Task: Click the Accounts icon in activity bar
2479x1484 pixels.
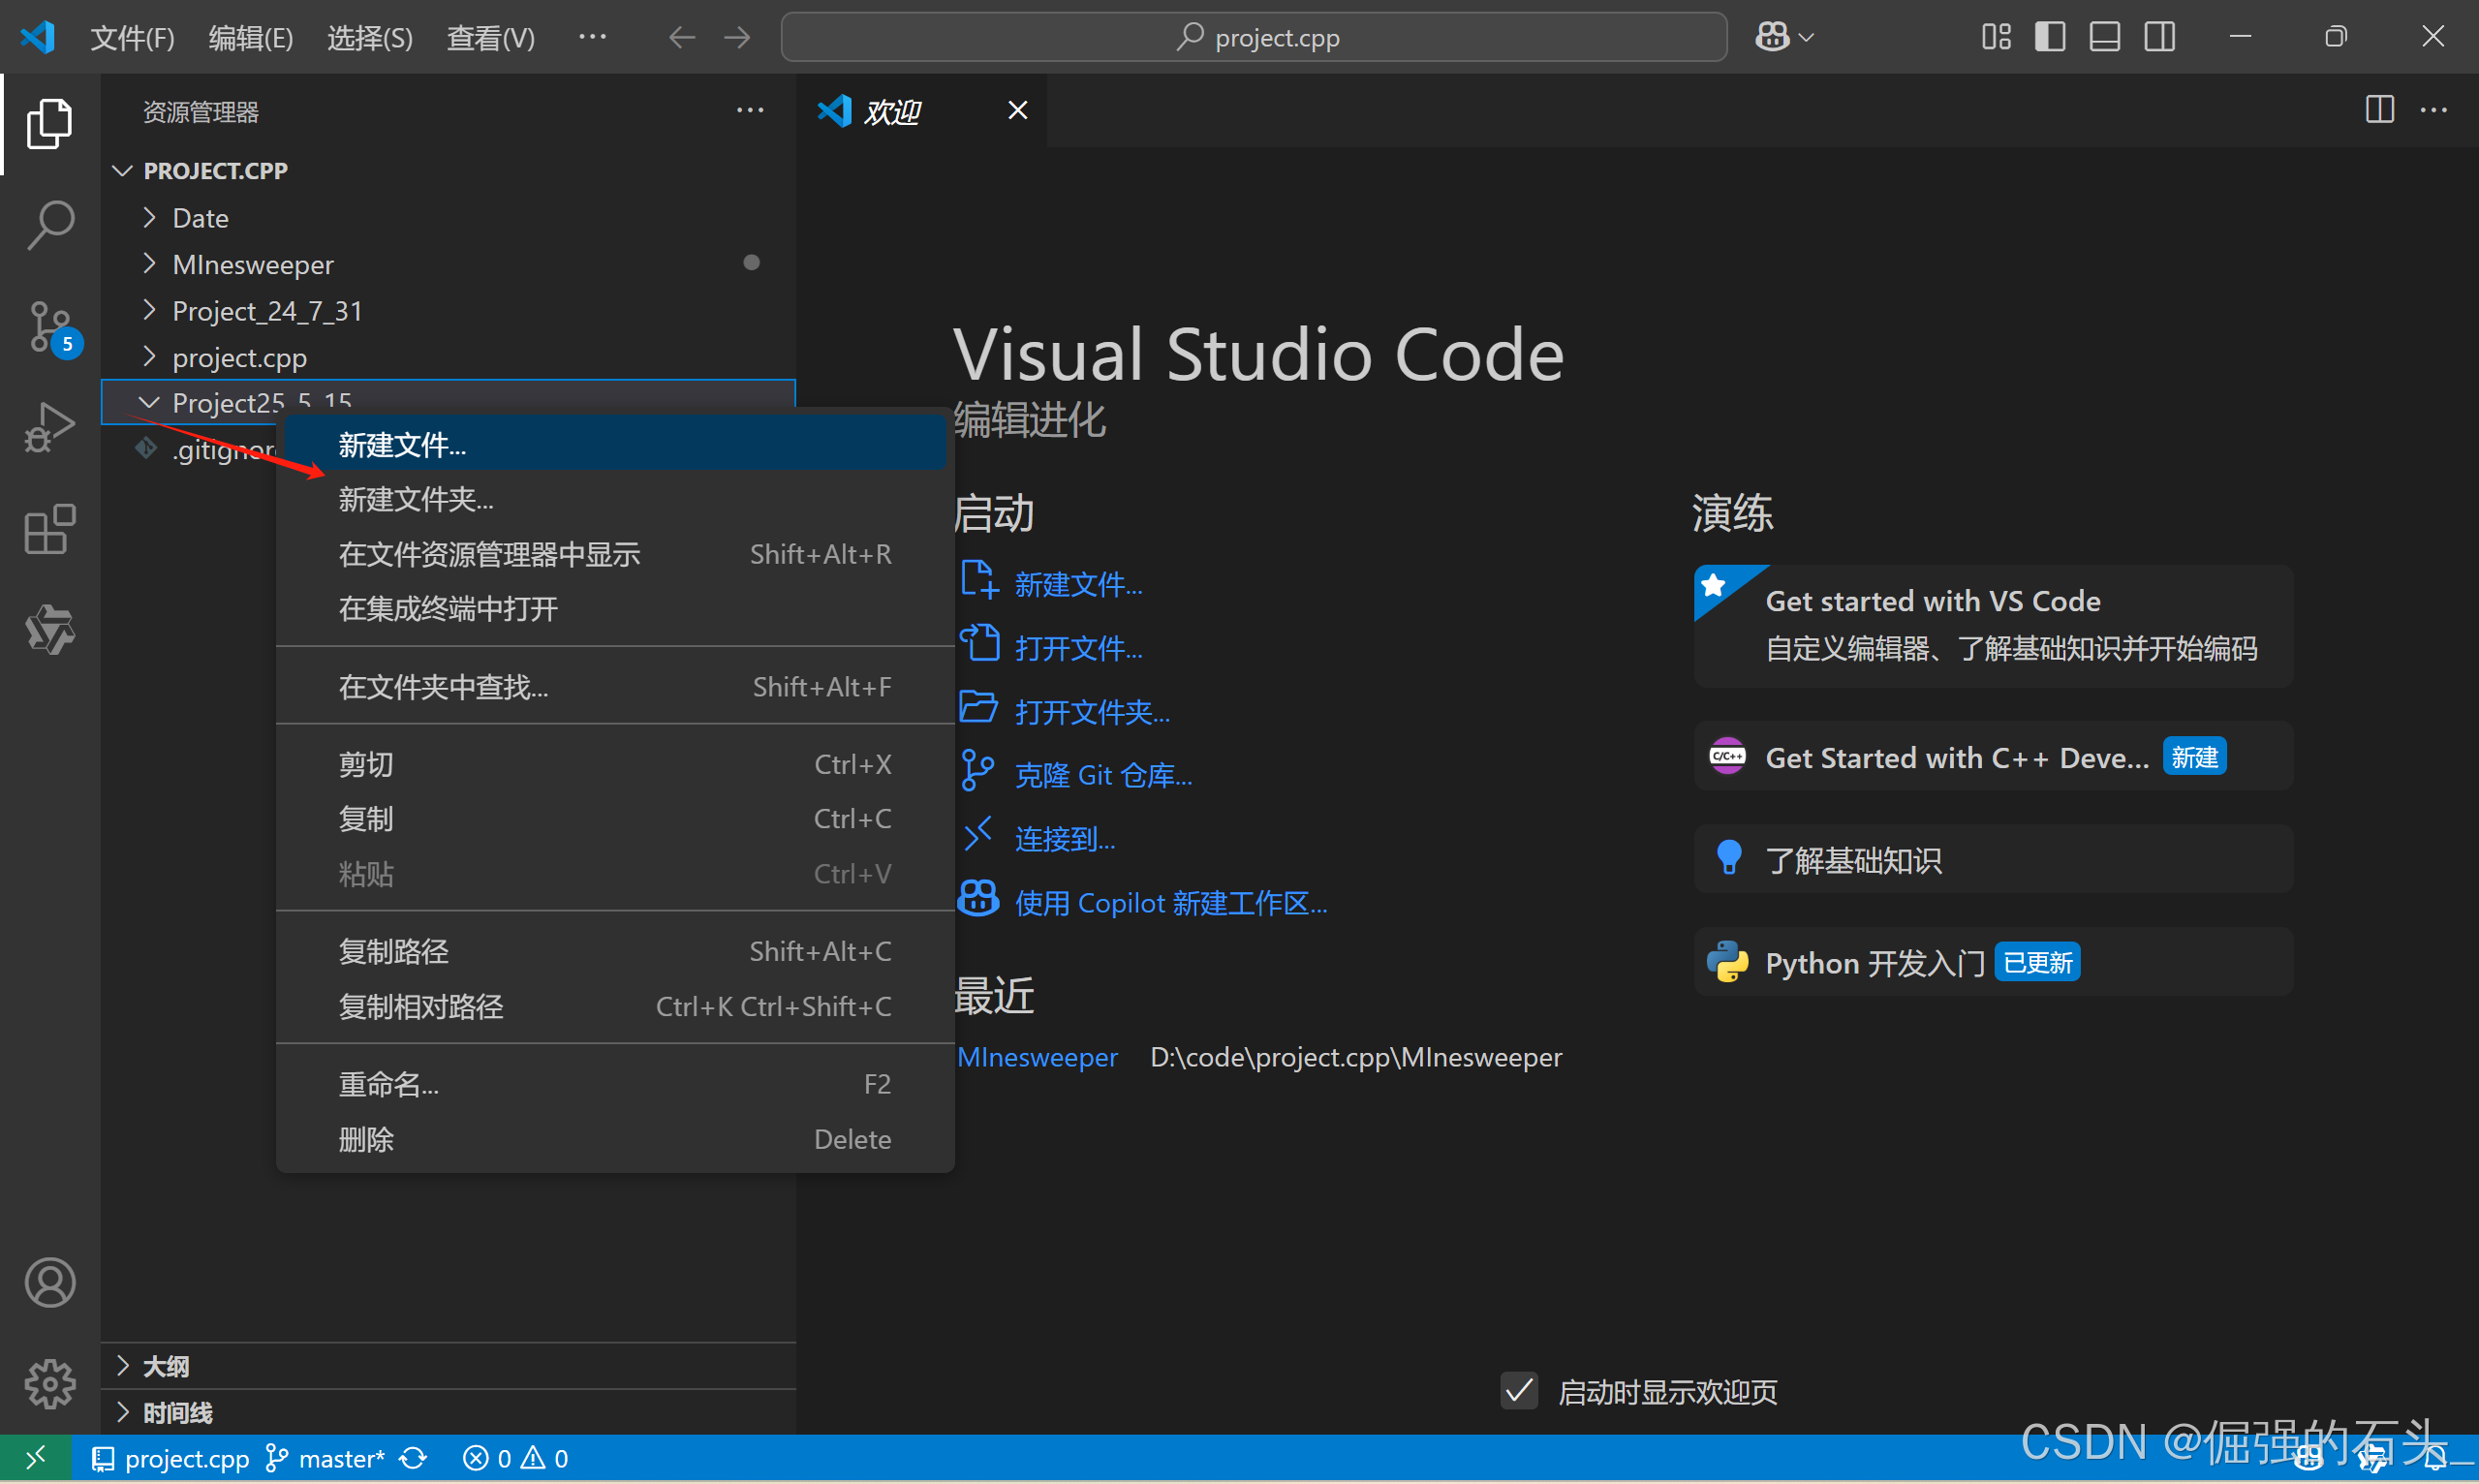Action: click(x=50, y=1282)
